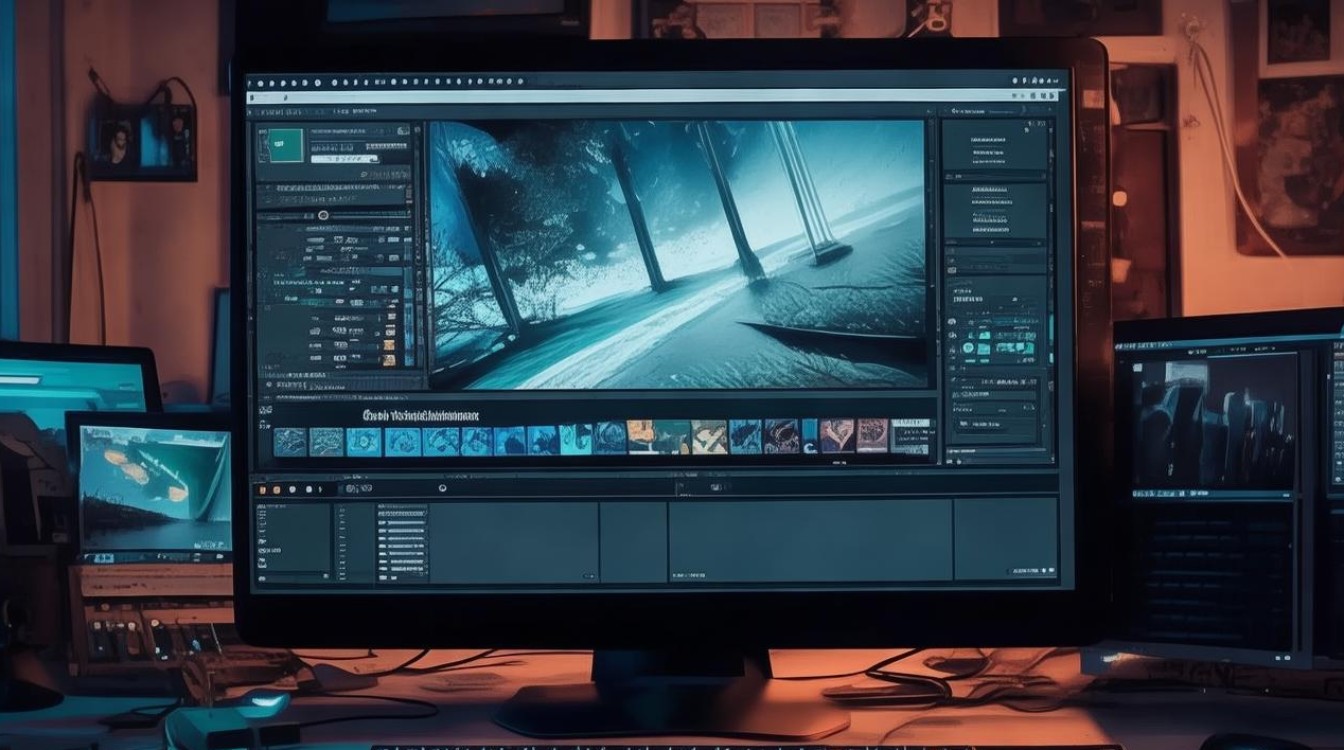This screenshot has width=1344, height=750.
Task: Select the narrowest clip block in the timeline
Action: 633,541
